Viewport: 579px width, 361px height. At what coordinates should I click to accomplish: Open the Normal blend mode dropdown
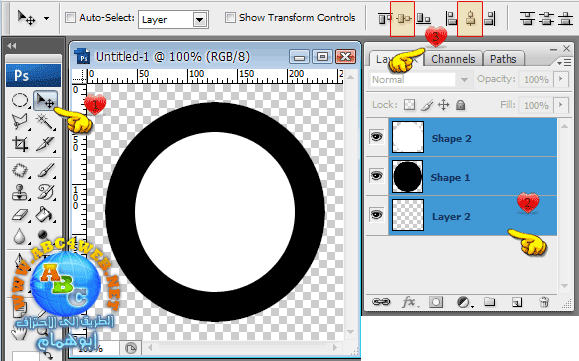pos(420,79)
